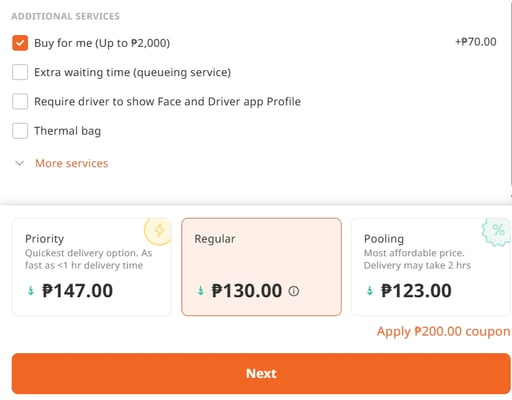Click the vertical scrollbar on right edge

[511, 97]
